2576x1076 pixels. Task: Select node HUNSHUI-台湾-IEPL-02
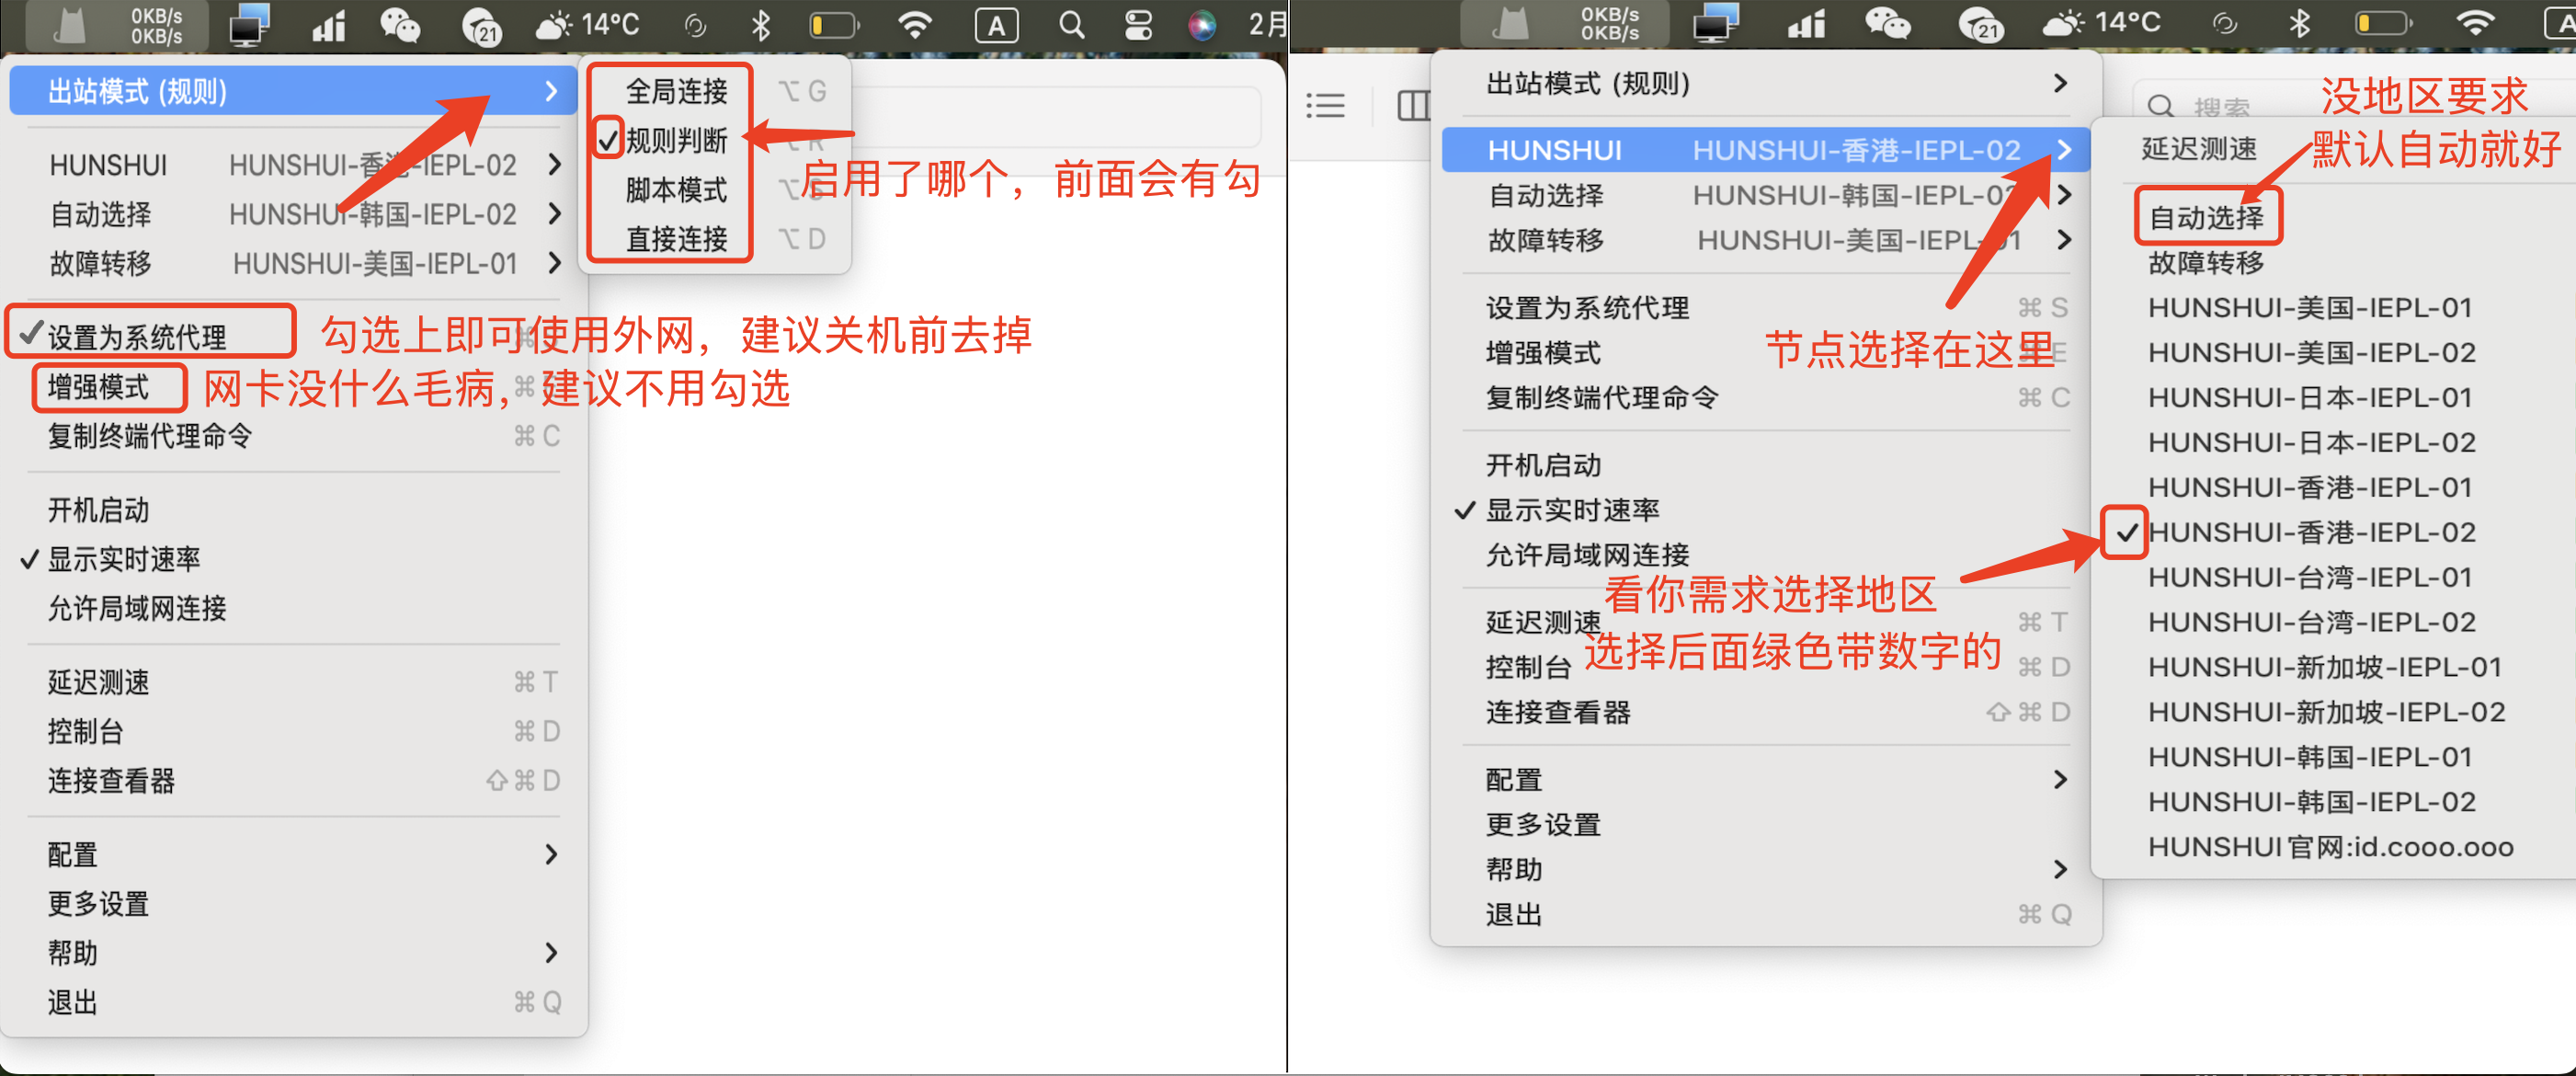click(2311, 622)
